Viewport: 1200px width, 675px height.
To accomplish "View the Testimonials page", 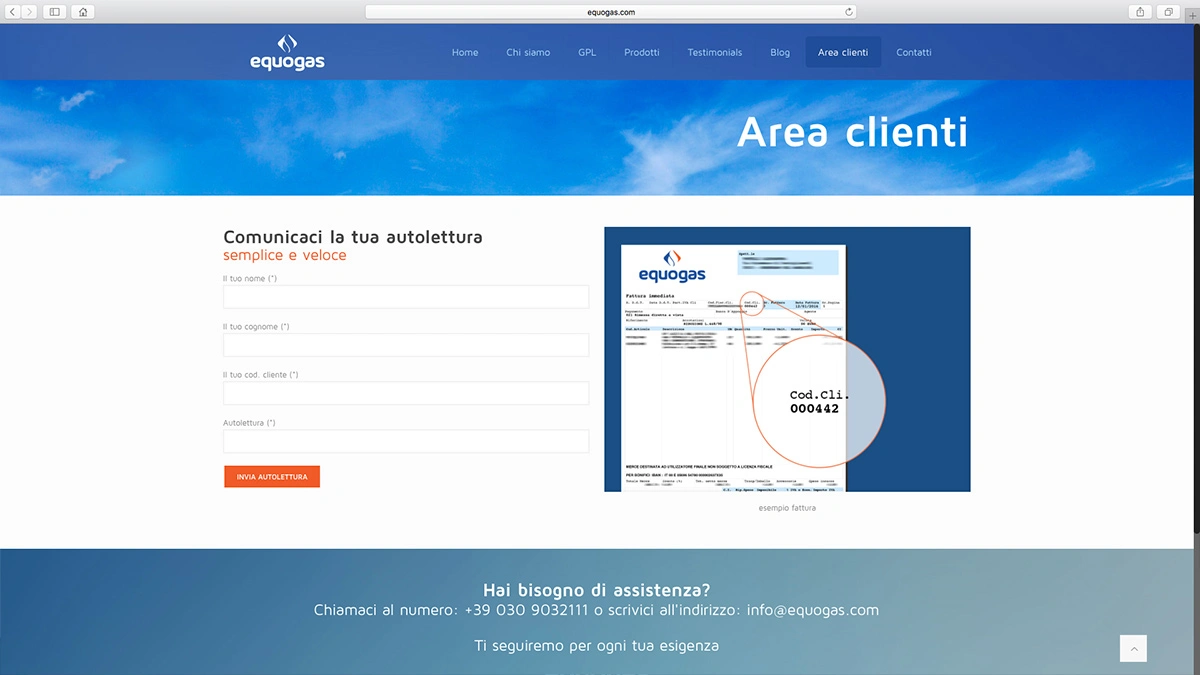I will (715, 52).
